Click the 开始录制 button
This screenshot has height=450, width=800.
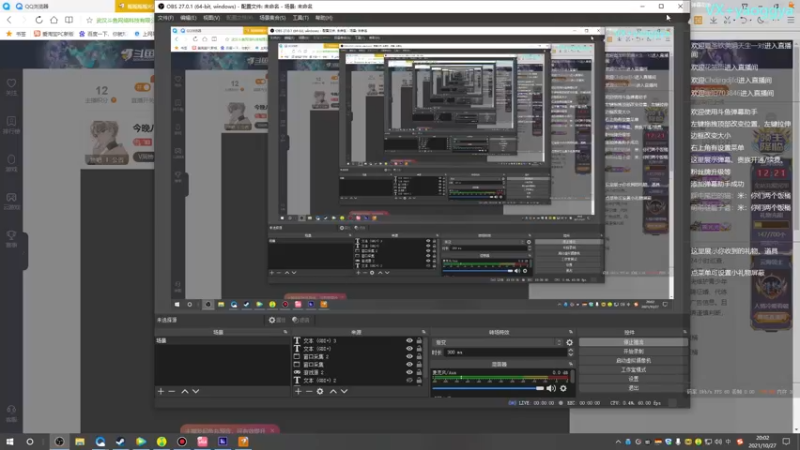point(633,352)
